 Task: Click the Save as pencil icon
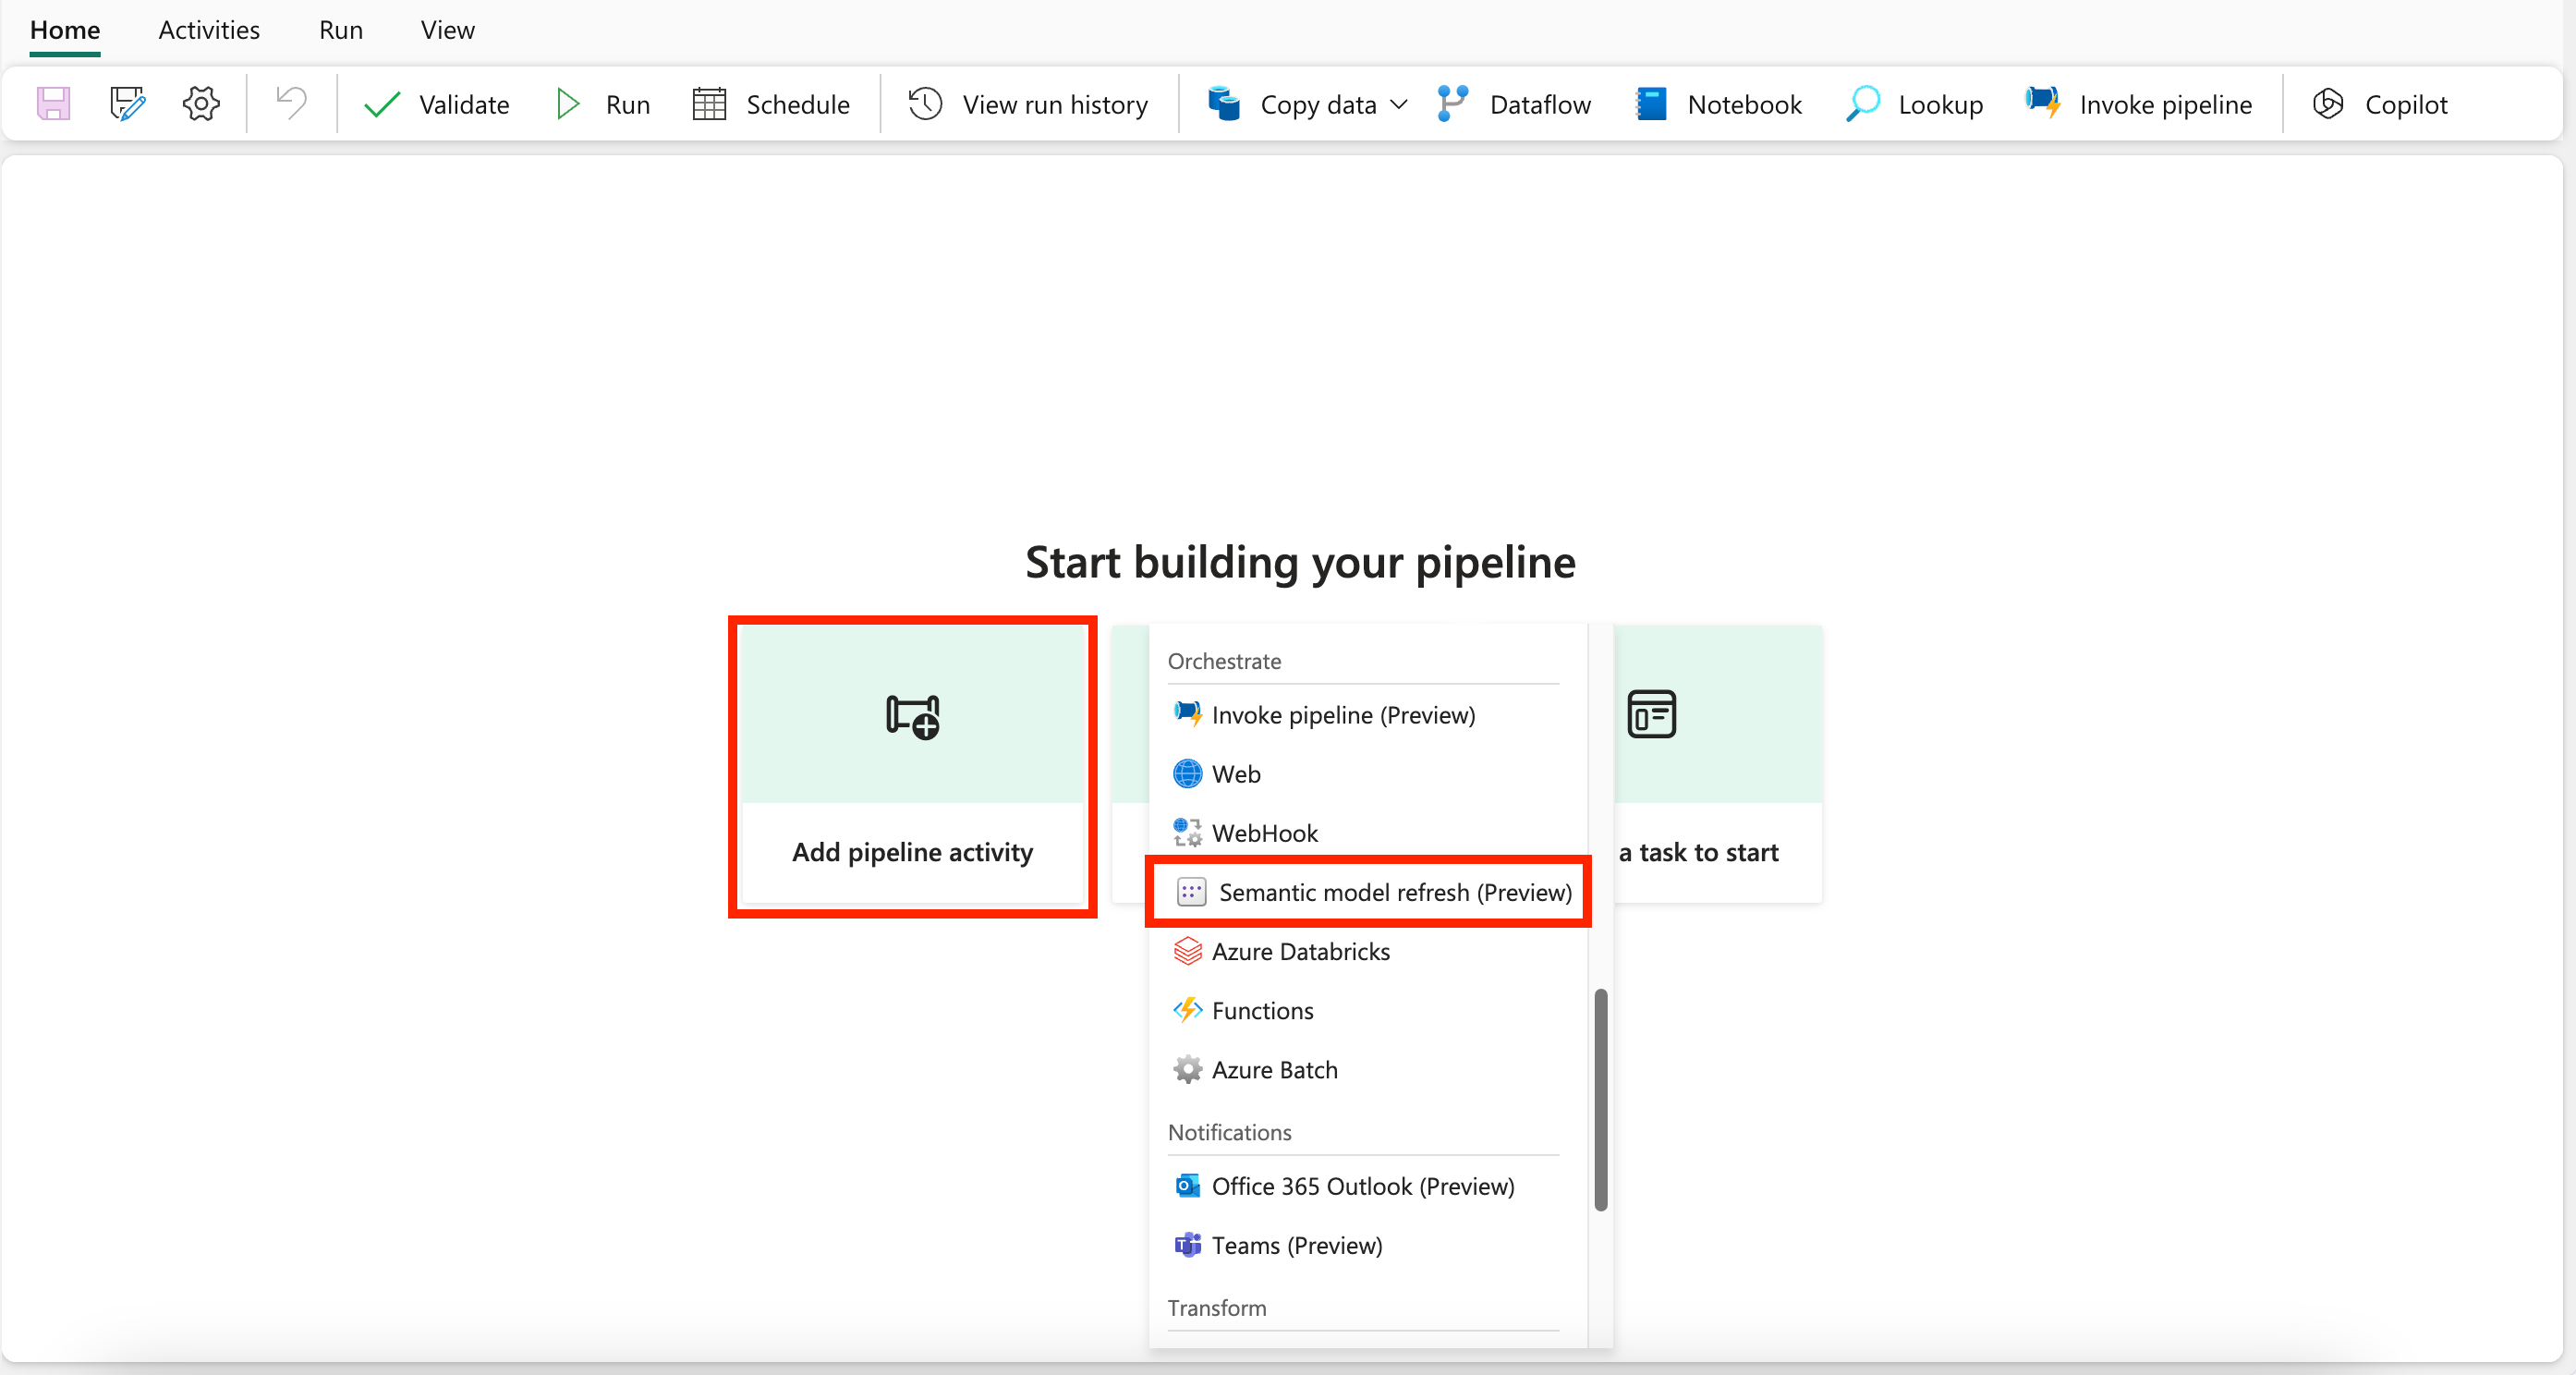click(x=127, y=104)
